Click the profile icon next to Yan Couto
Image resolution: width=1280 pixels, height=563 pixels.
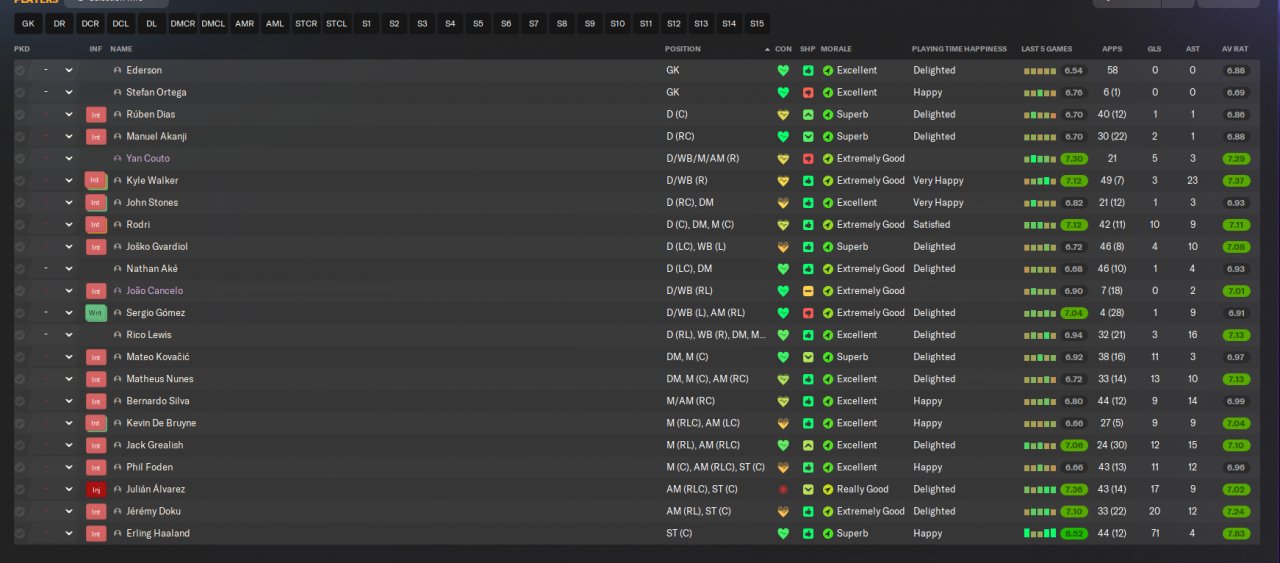[118, 159]
